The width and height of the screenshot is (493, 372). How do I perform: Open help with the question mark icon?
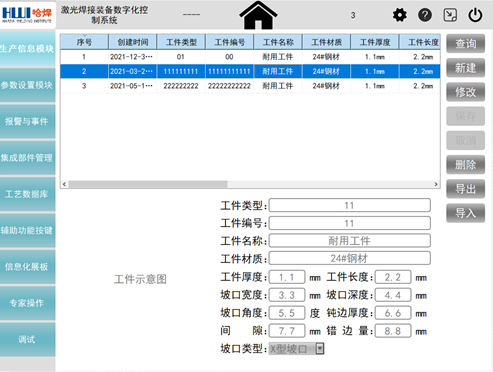pyautogui.click(x=425, y=15)
